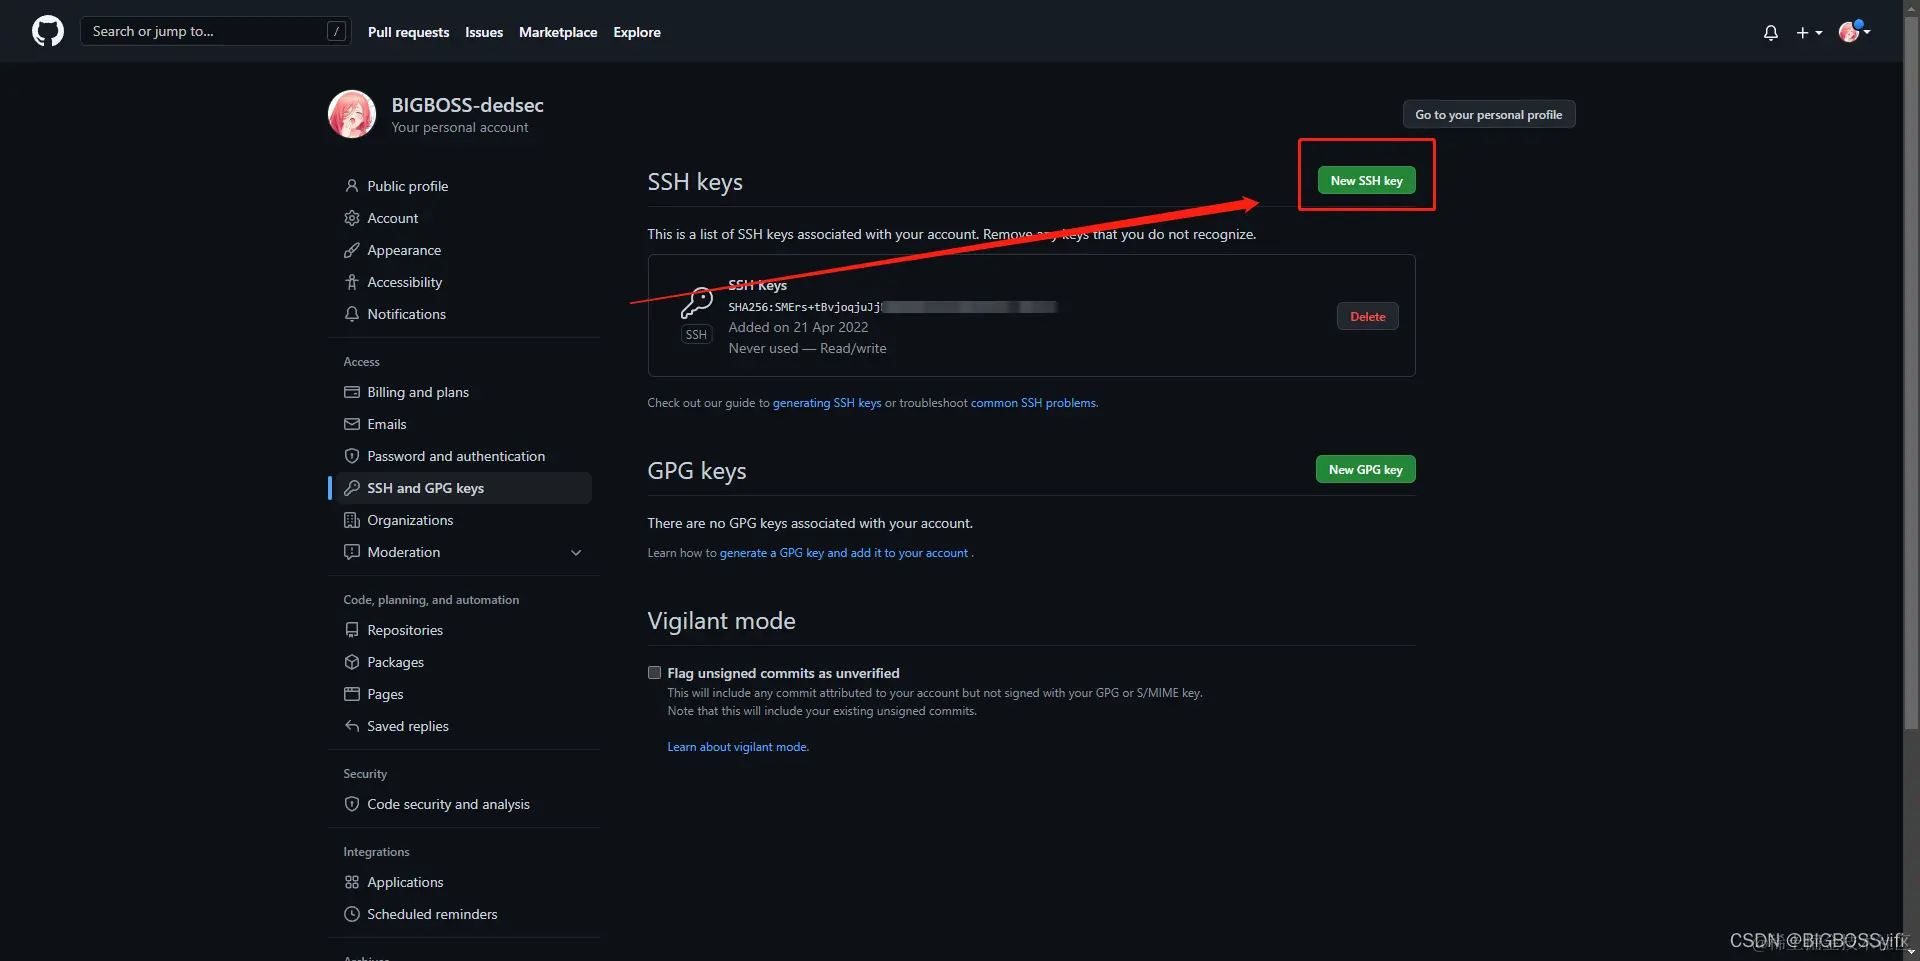Enable Flag unsigned commits as unverified checkbox

[654, 673]
